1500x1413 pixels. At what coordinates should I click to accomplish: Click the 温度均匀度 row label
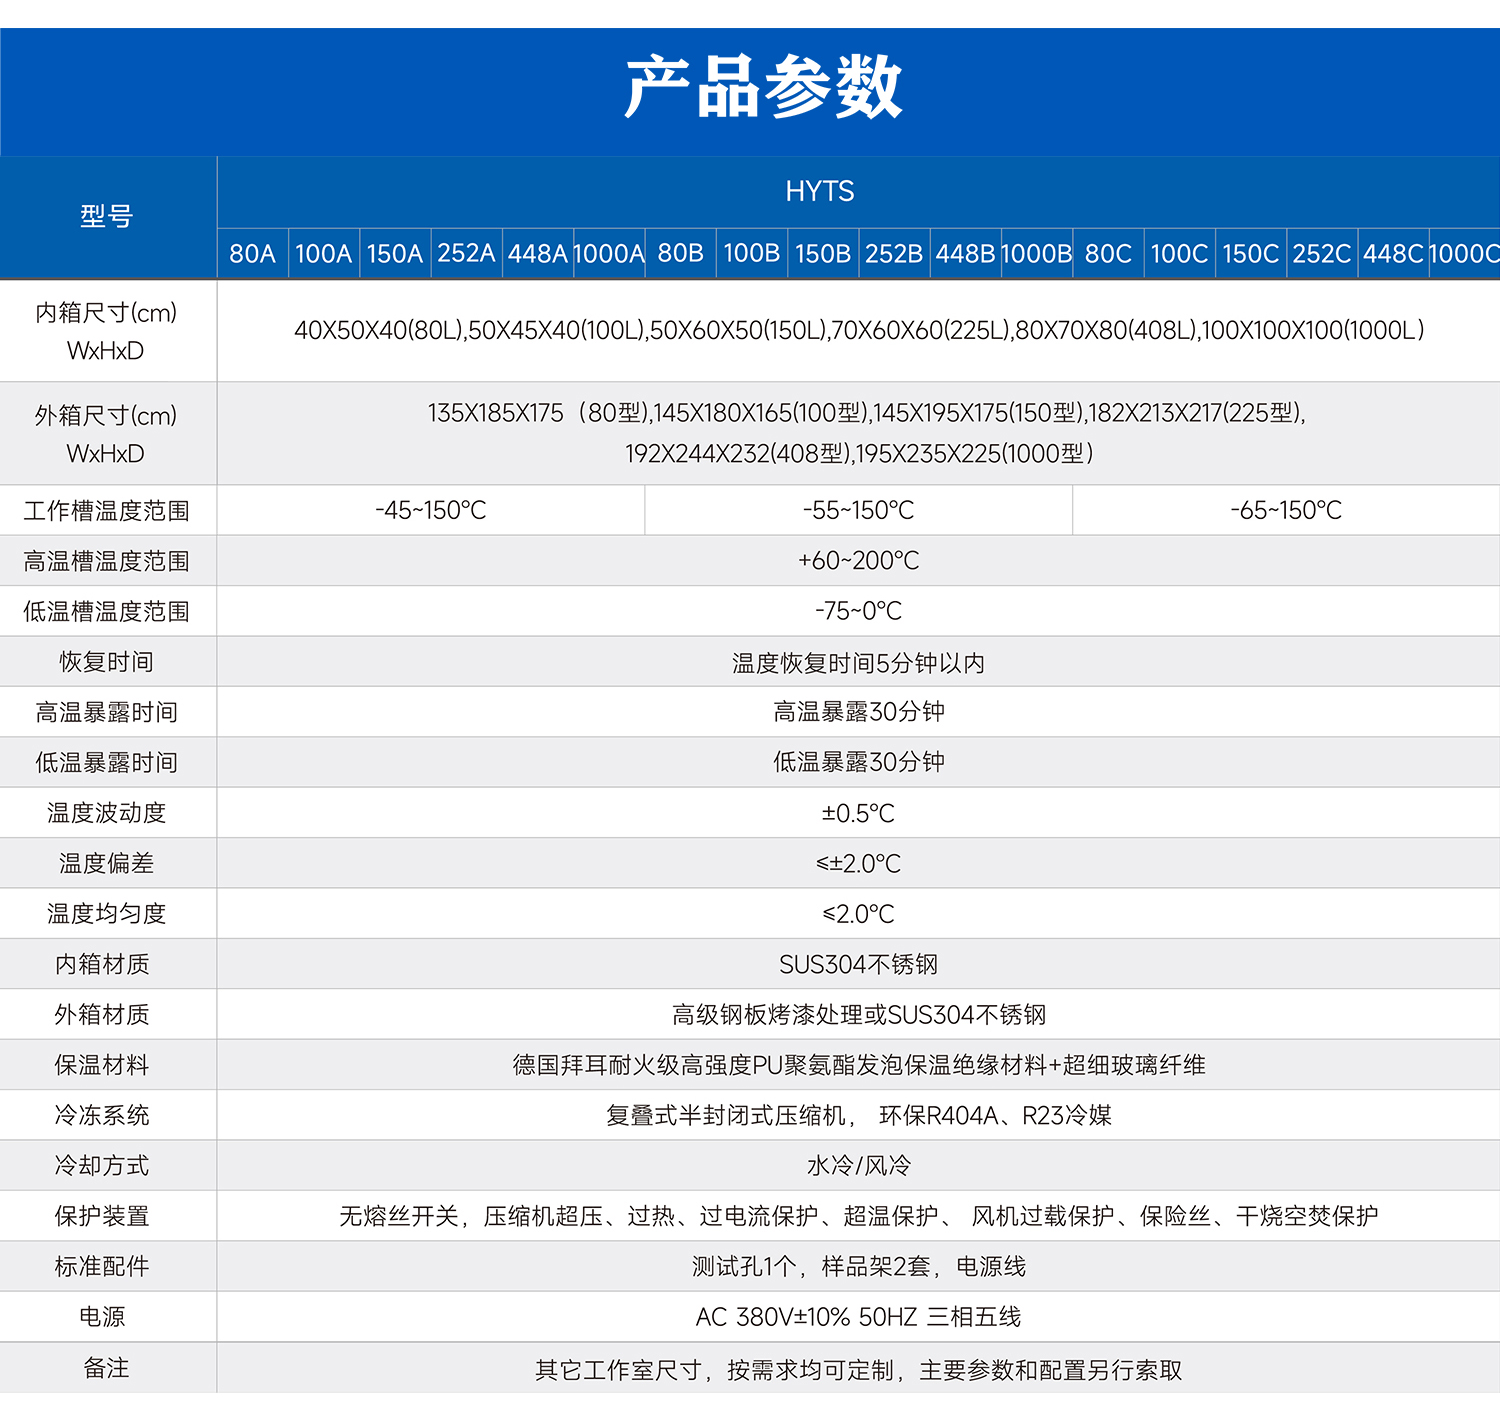pos(107,913)
